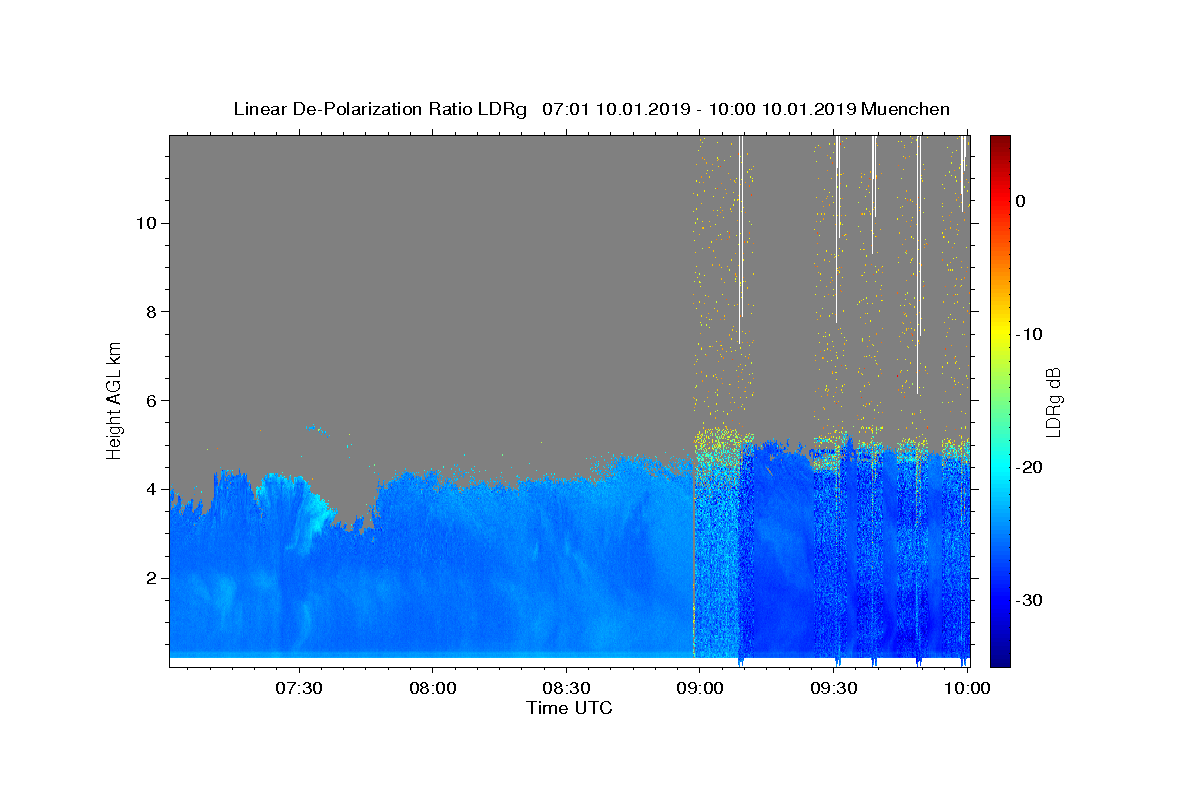This screenshot has width=1200, height=800.
Task: Click the 09:00 time tick label
Action: tap(701, 688)
